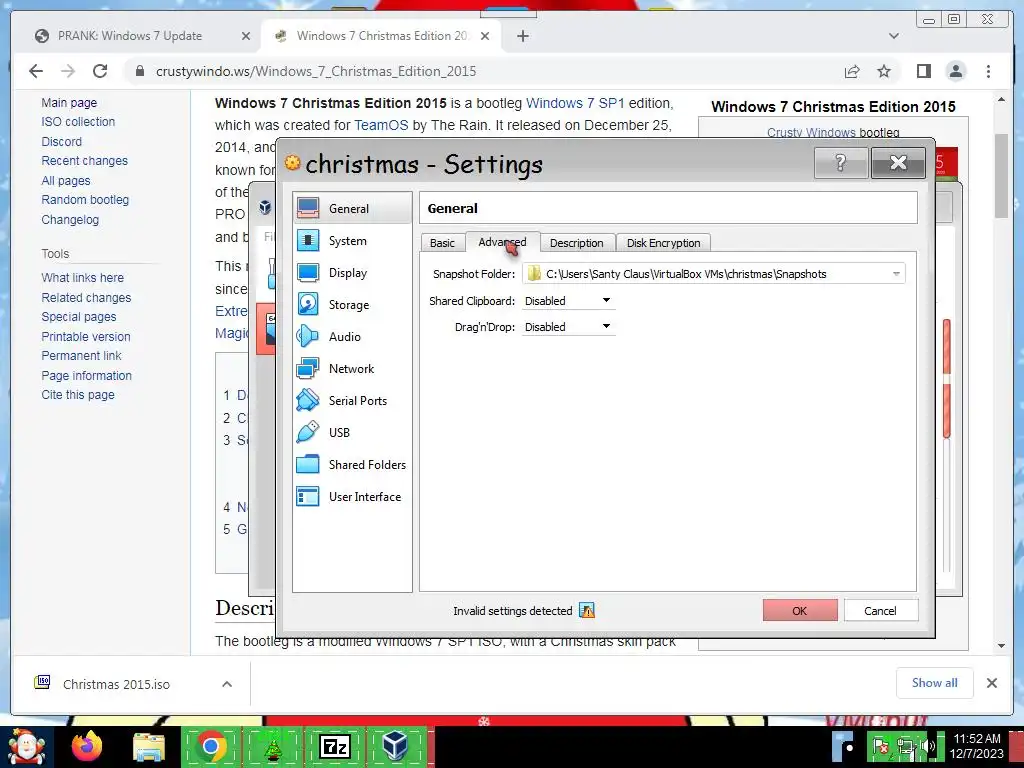Click the folder icon in Snapshot Folder field
Screen dimensions: 1024x768
point(534,274)
